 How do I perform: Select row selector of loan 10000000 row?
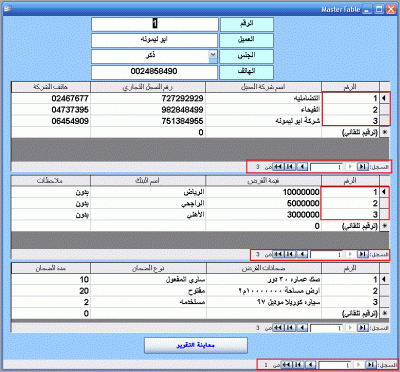tap(384, 192)
